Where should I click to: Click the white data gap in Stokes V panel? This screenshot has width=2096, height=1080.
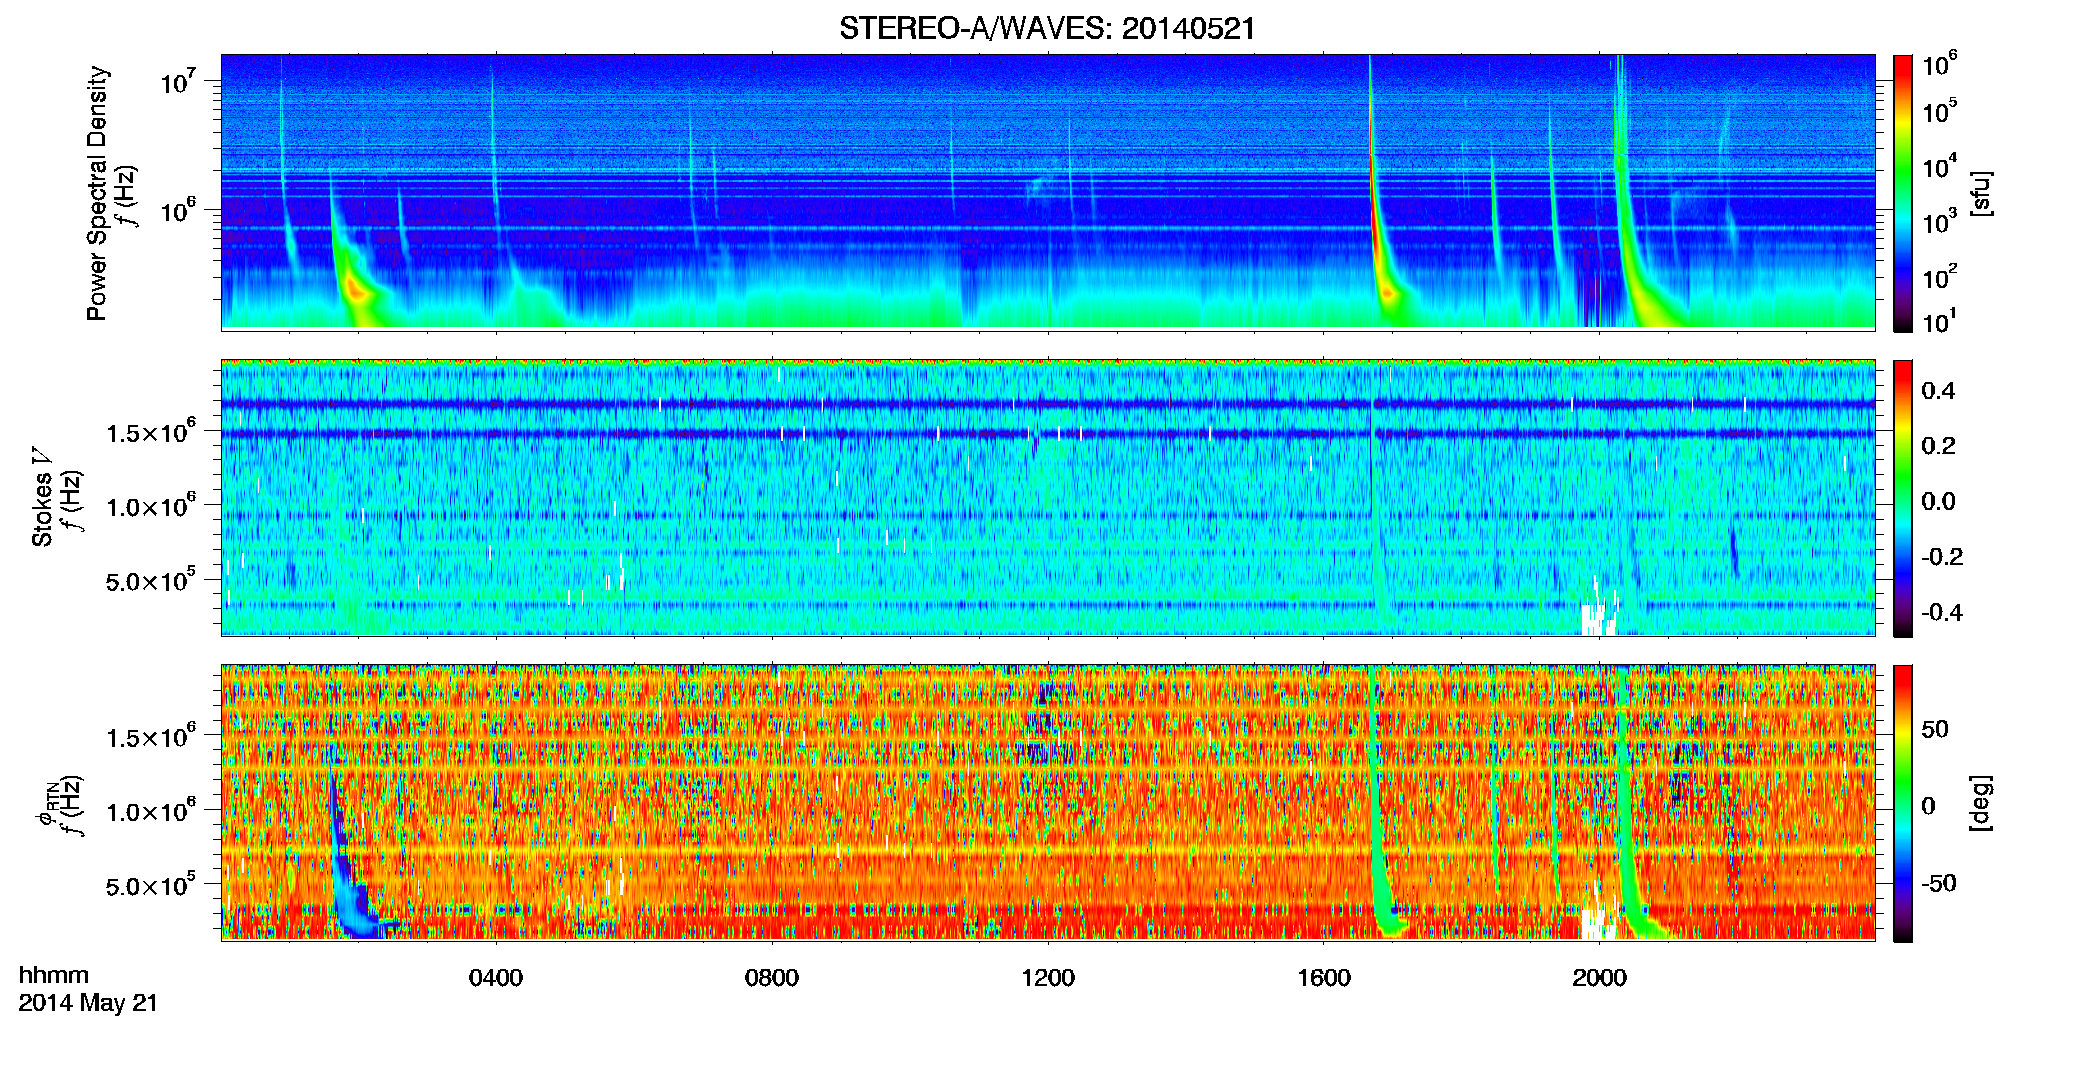point(1598,608)
